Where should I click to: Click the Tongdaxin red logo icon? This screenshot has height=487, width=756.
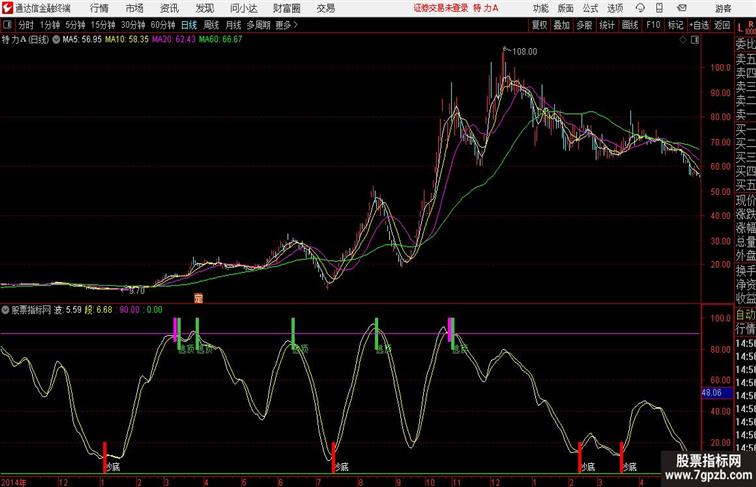7,8
